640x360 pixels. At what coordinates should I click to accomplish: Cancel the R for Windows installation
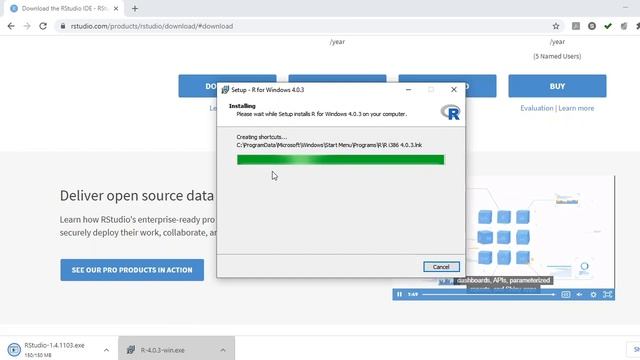(441, 267)
